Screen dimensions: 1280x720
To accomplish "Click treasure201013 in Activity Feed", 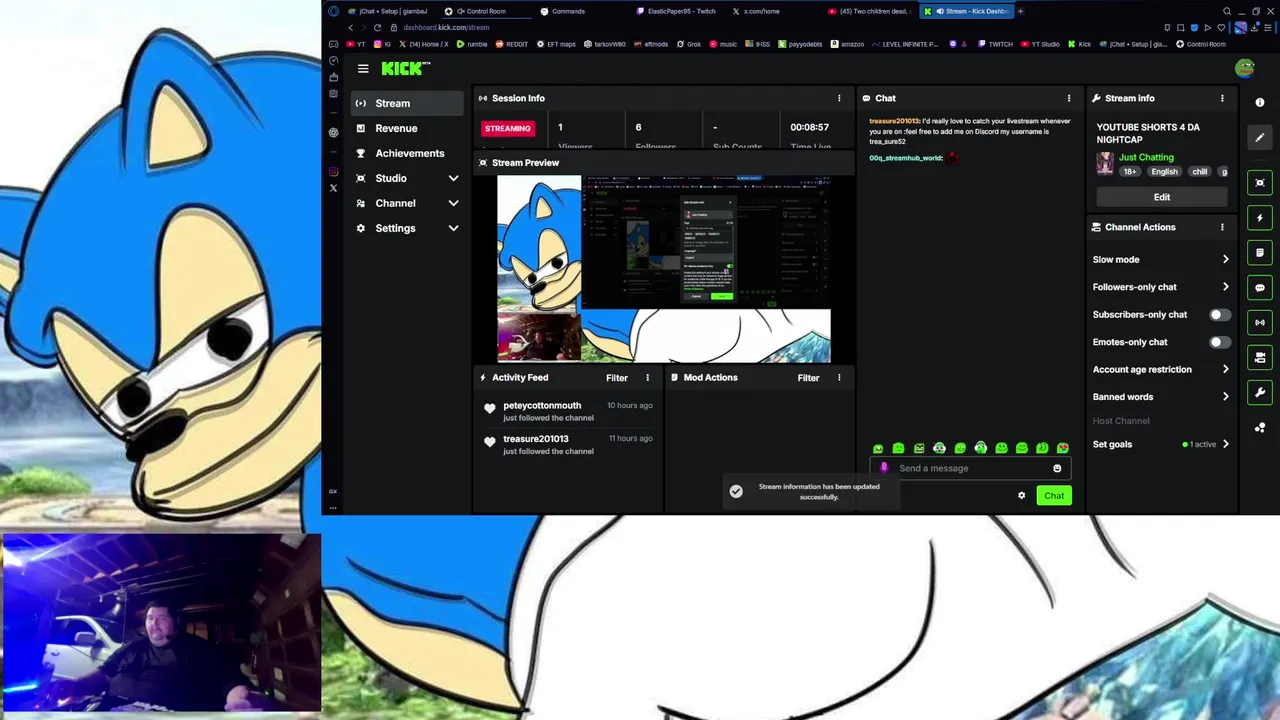I will pyautogui.click(x=536, y=439).
